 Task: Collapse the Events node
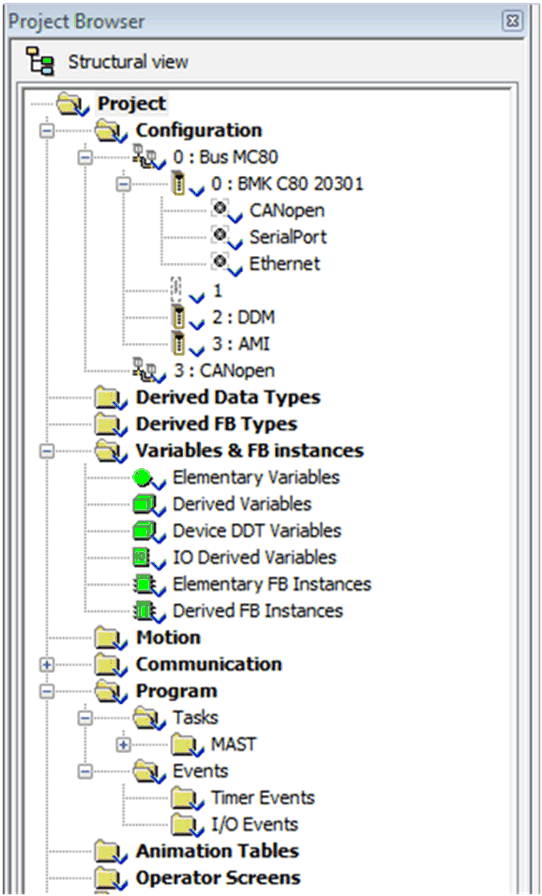point(85,771)
